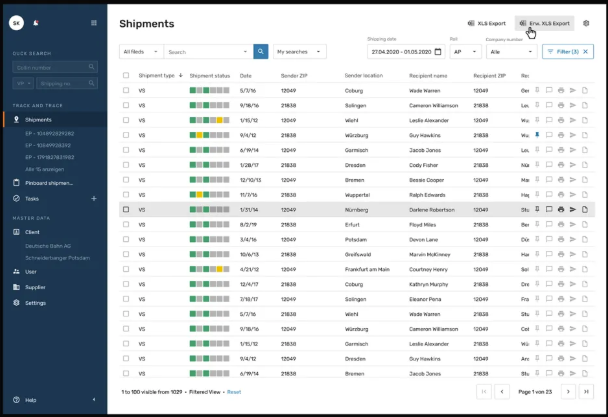Open the apps grid icon in the sidebar
This screenshot has width=608, height=417.
(94, 23)
